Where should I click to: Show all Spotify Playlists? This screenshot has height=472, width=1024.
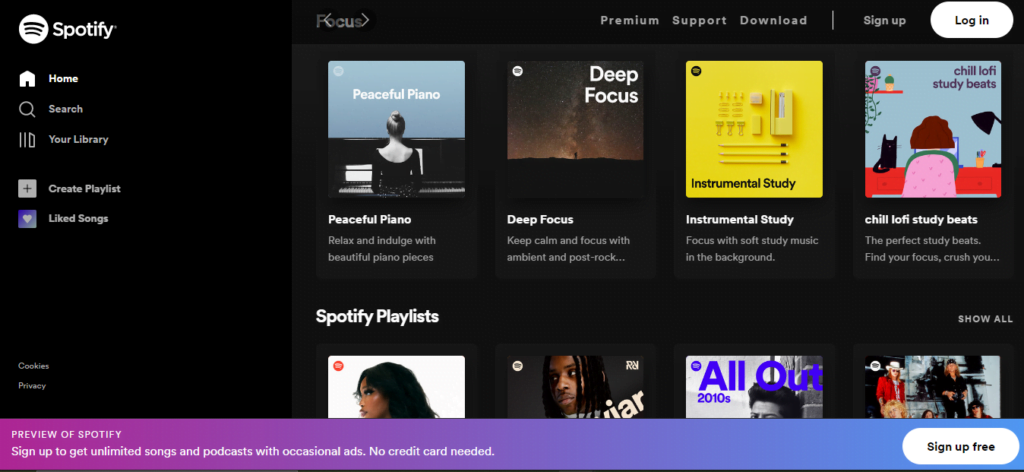click(x=985, y=319)
